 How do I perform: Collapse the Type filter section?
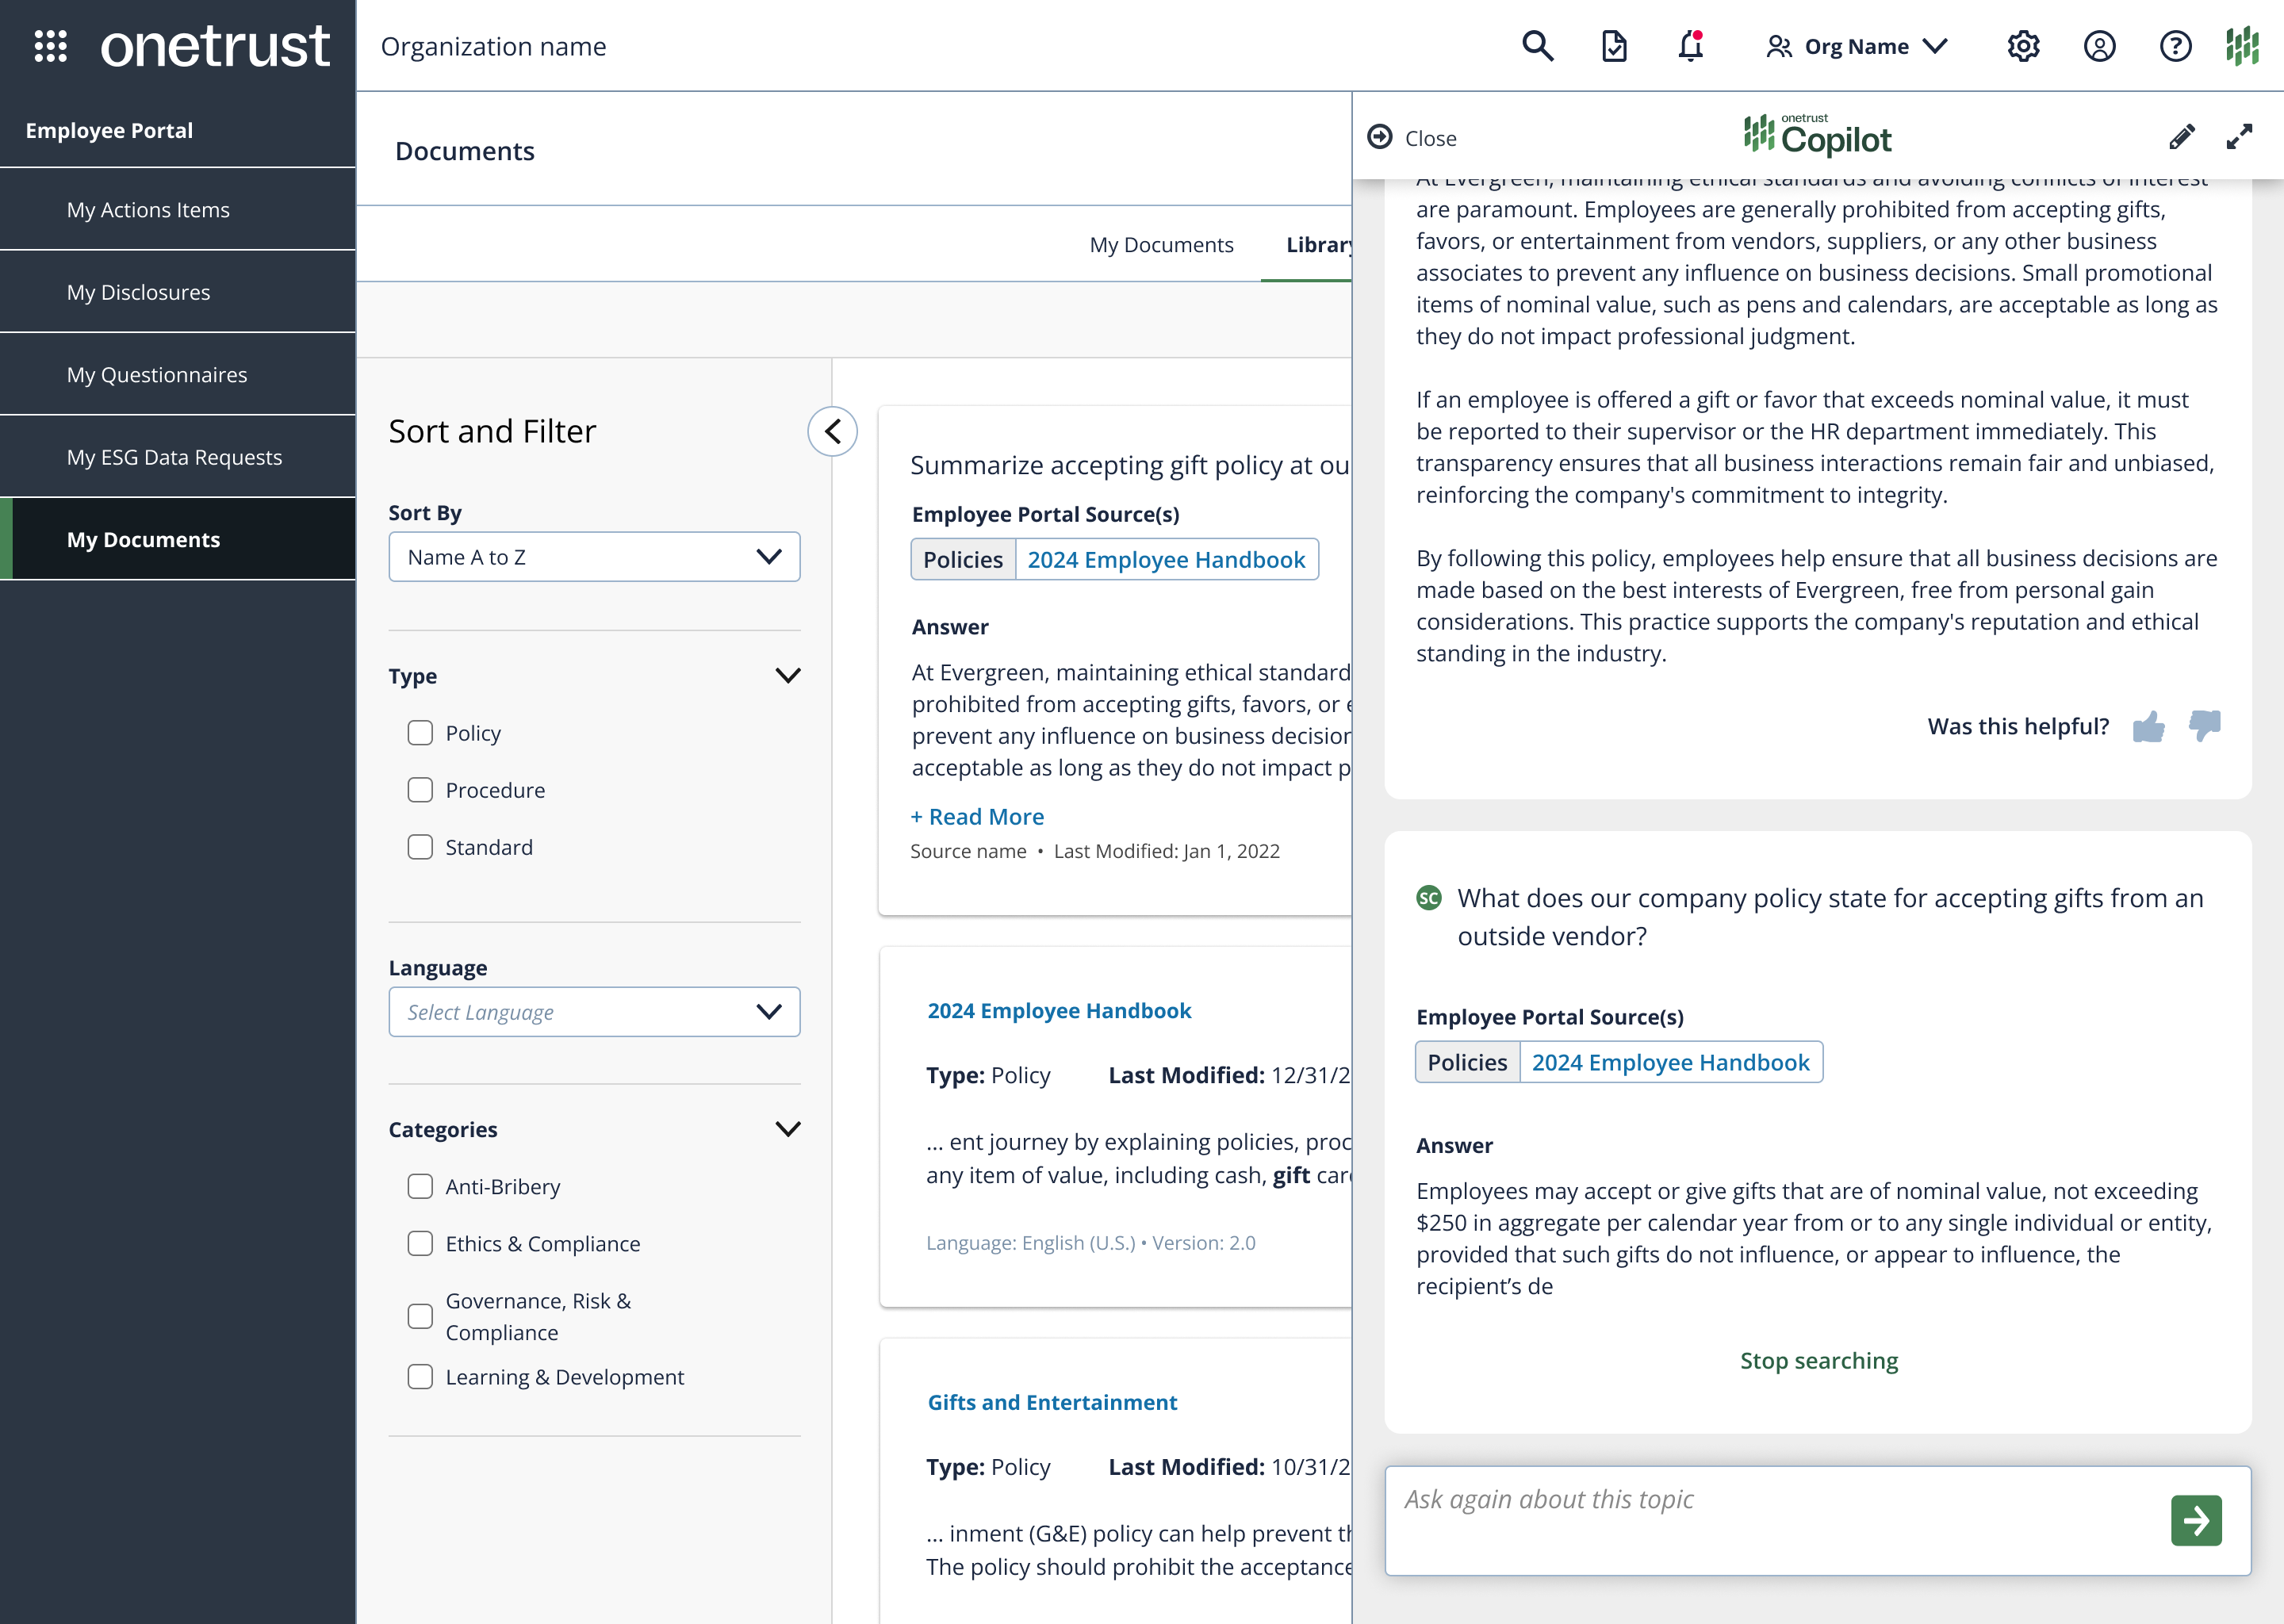pyautogui.click(x=788, y=675)
